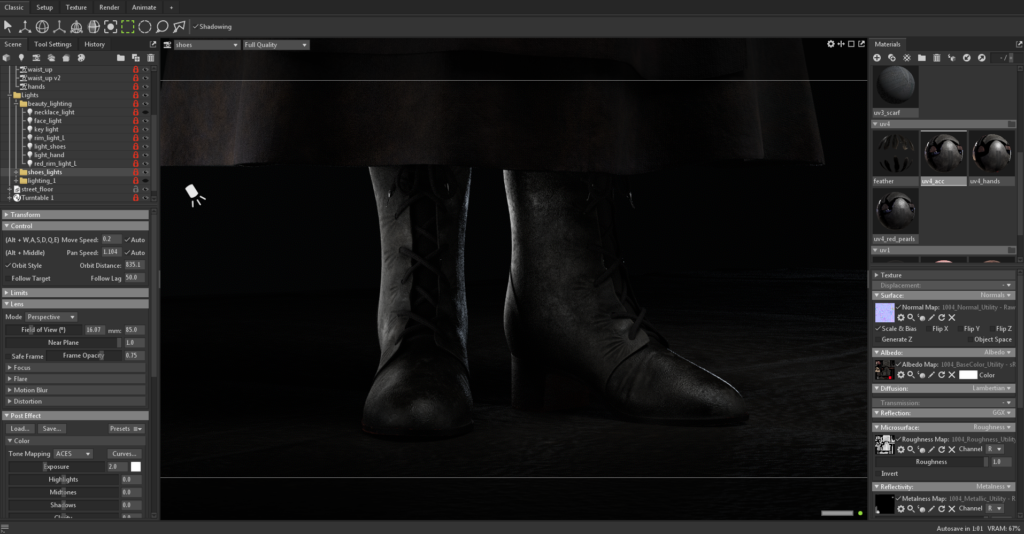Open the Curves... editor button
This screenshot has height=534, width=1024.
(x=123, y=454)
